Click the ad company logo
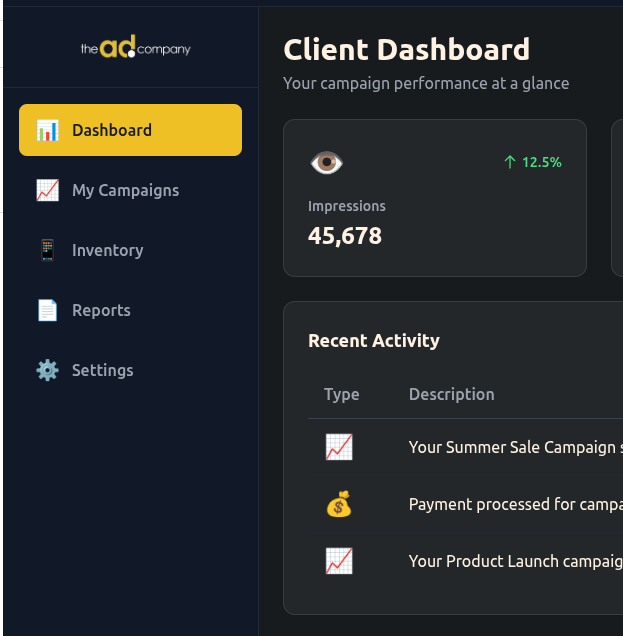This screenshot has height=636, width=623. tap(135, 48)
